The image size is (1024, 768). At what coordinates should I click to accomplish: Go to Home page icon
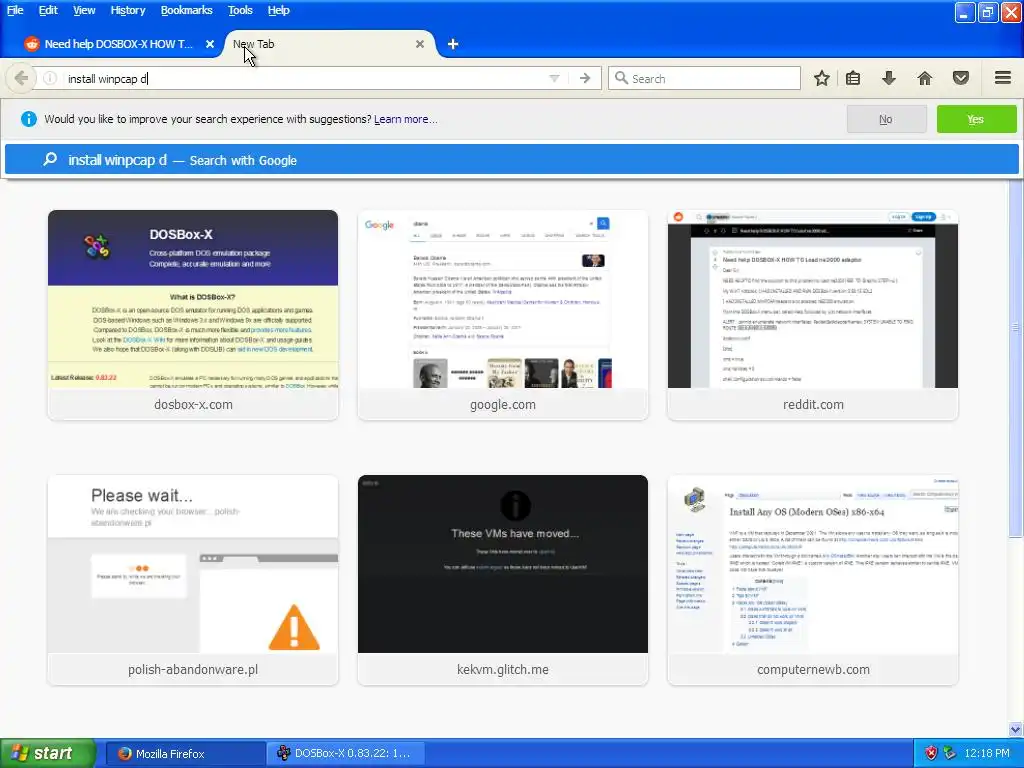pos(925,78)
